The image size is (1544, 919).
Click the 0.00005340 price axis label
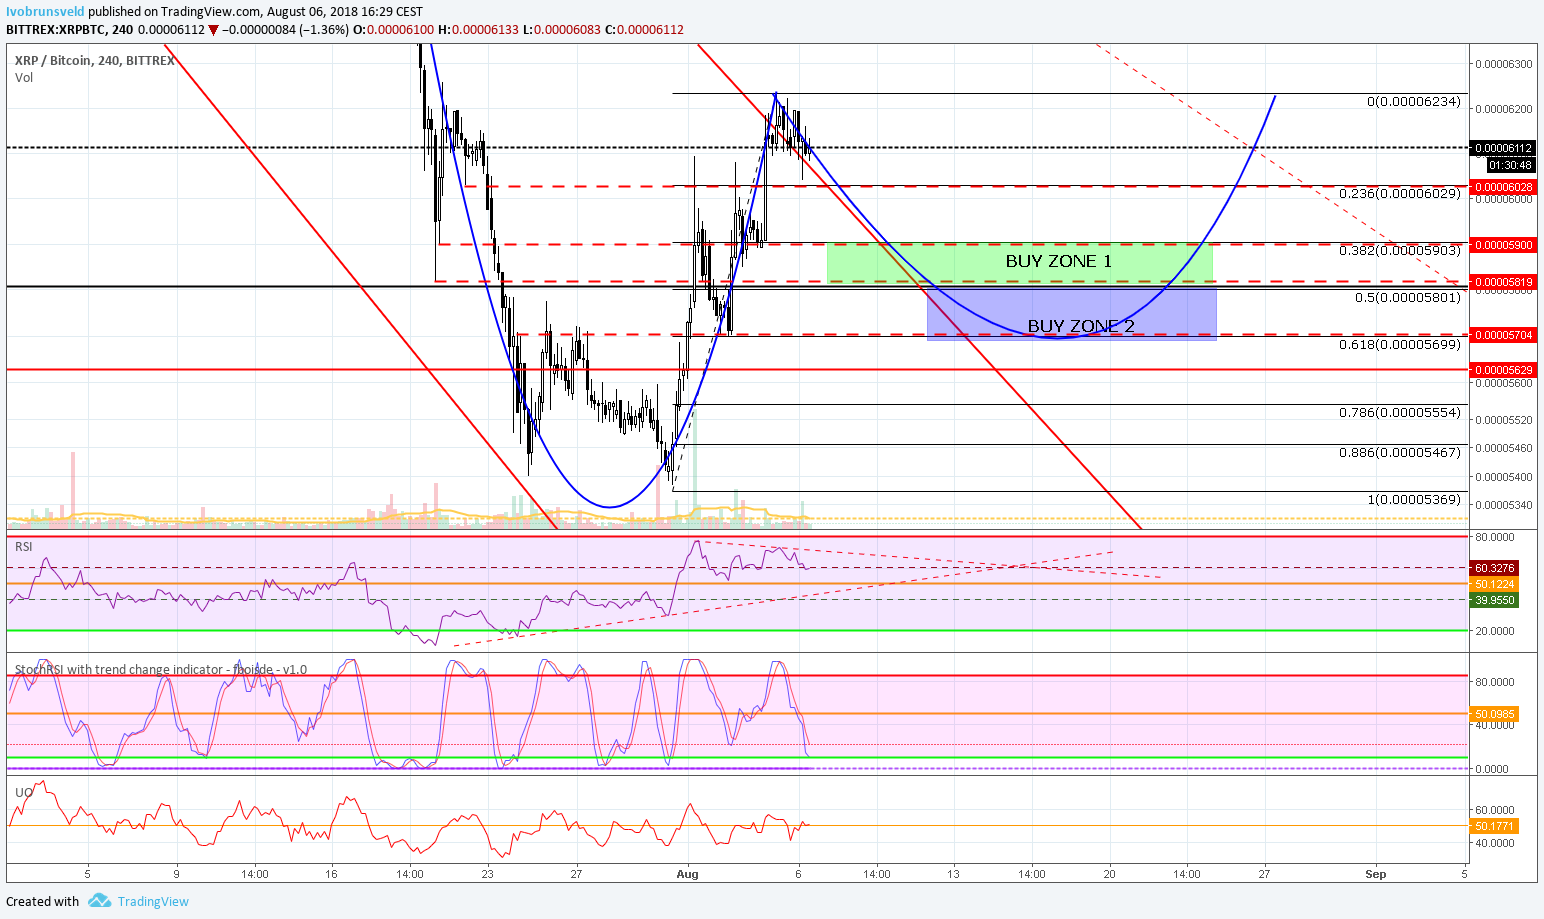coord(1503,505)
